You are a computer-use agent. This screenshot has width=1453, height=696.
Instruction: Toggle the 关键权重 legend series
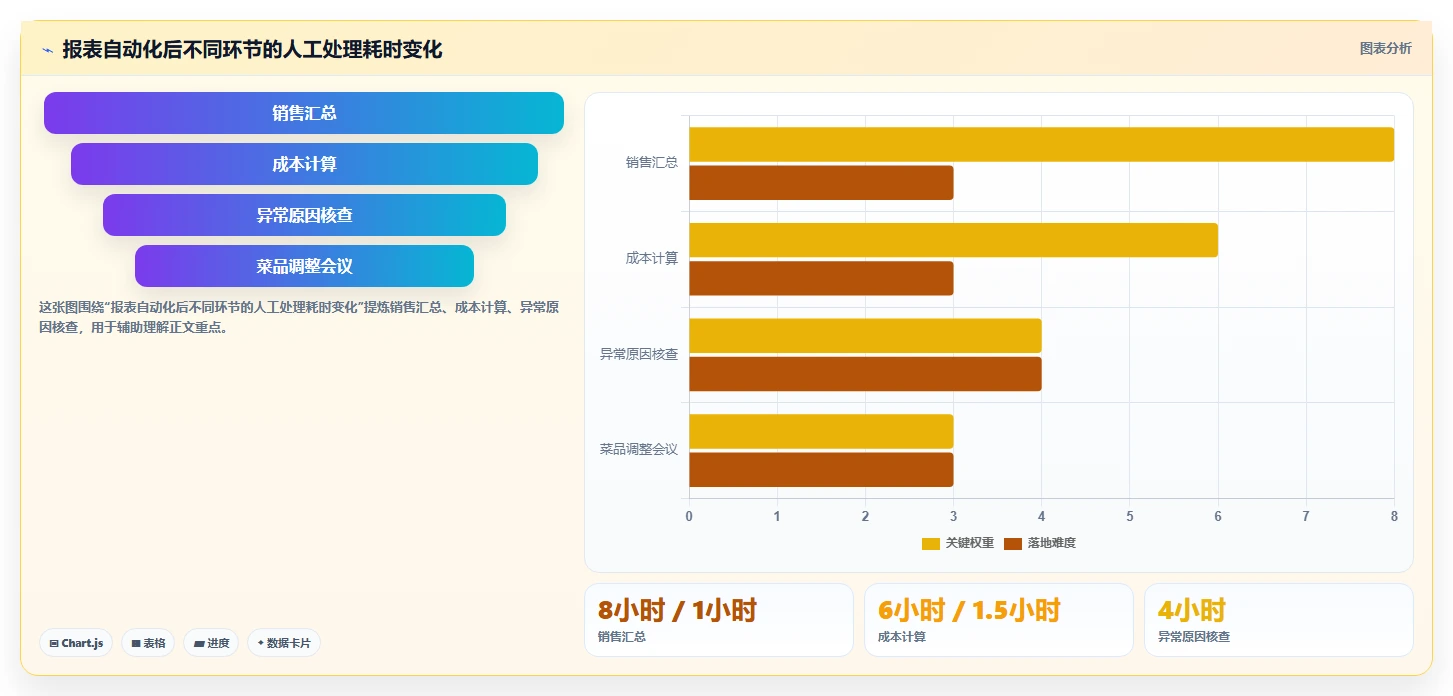point(957,543)
